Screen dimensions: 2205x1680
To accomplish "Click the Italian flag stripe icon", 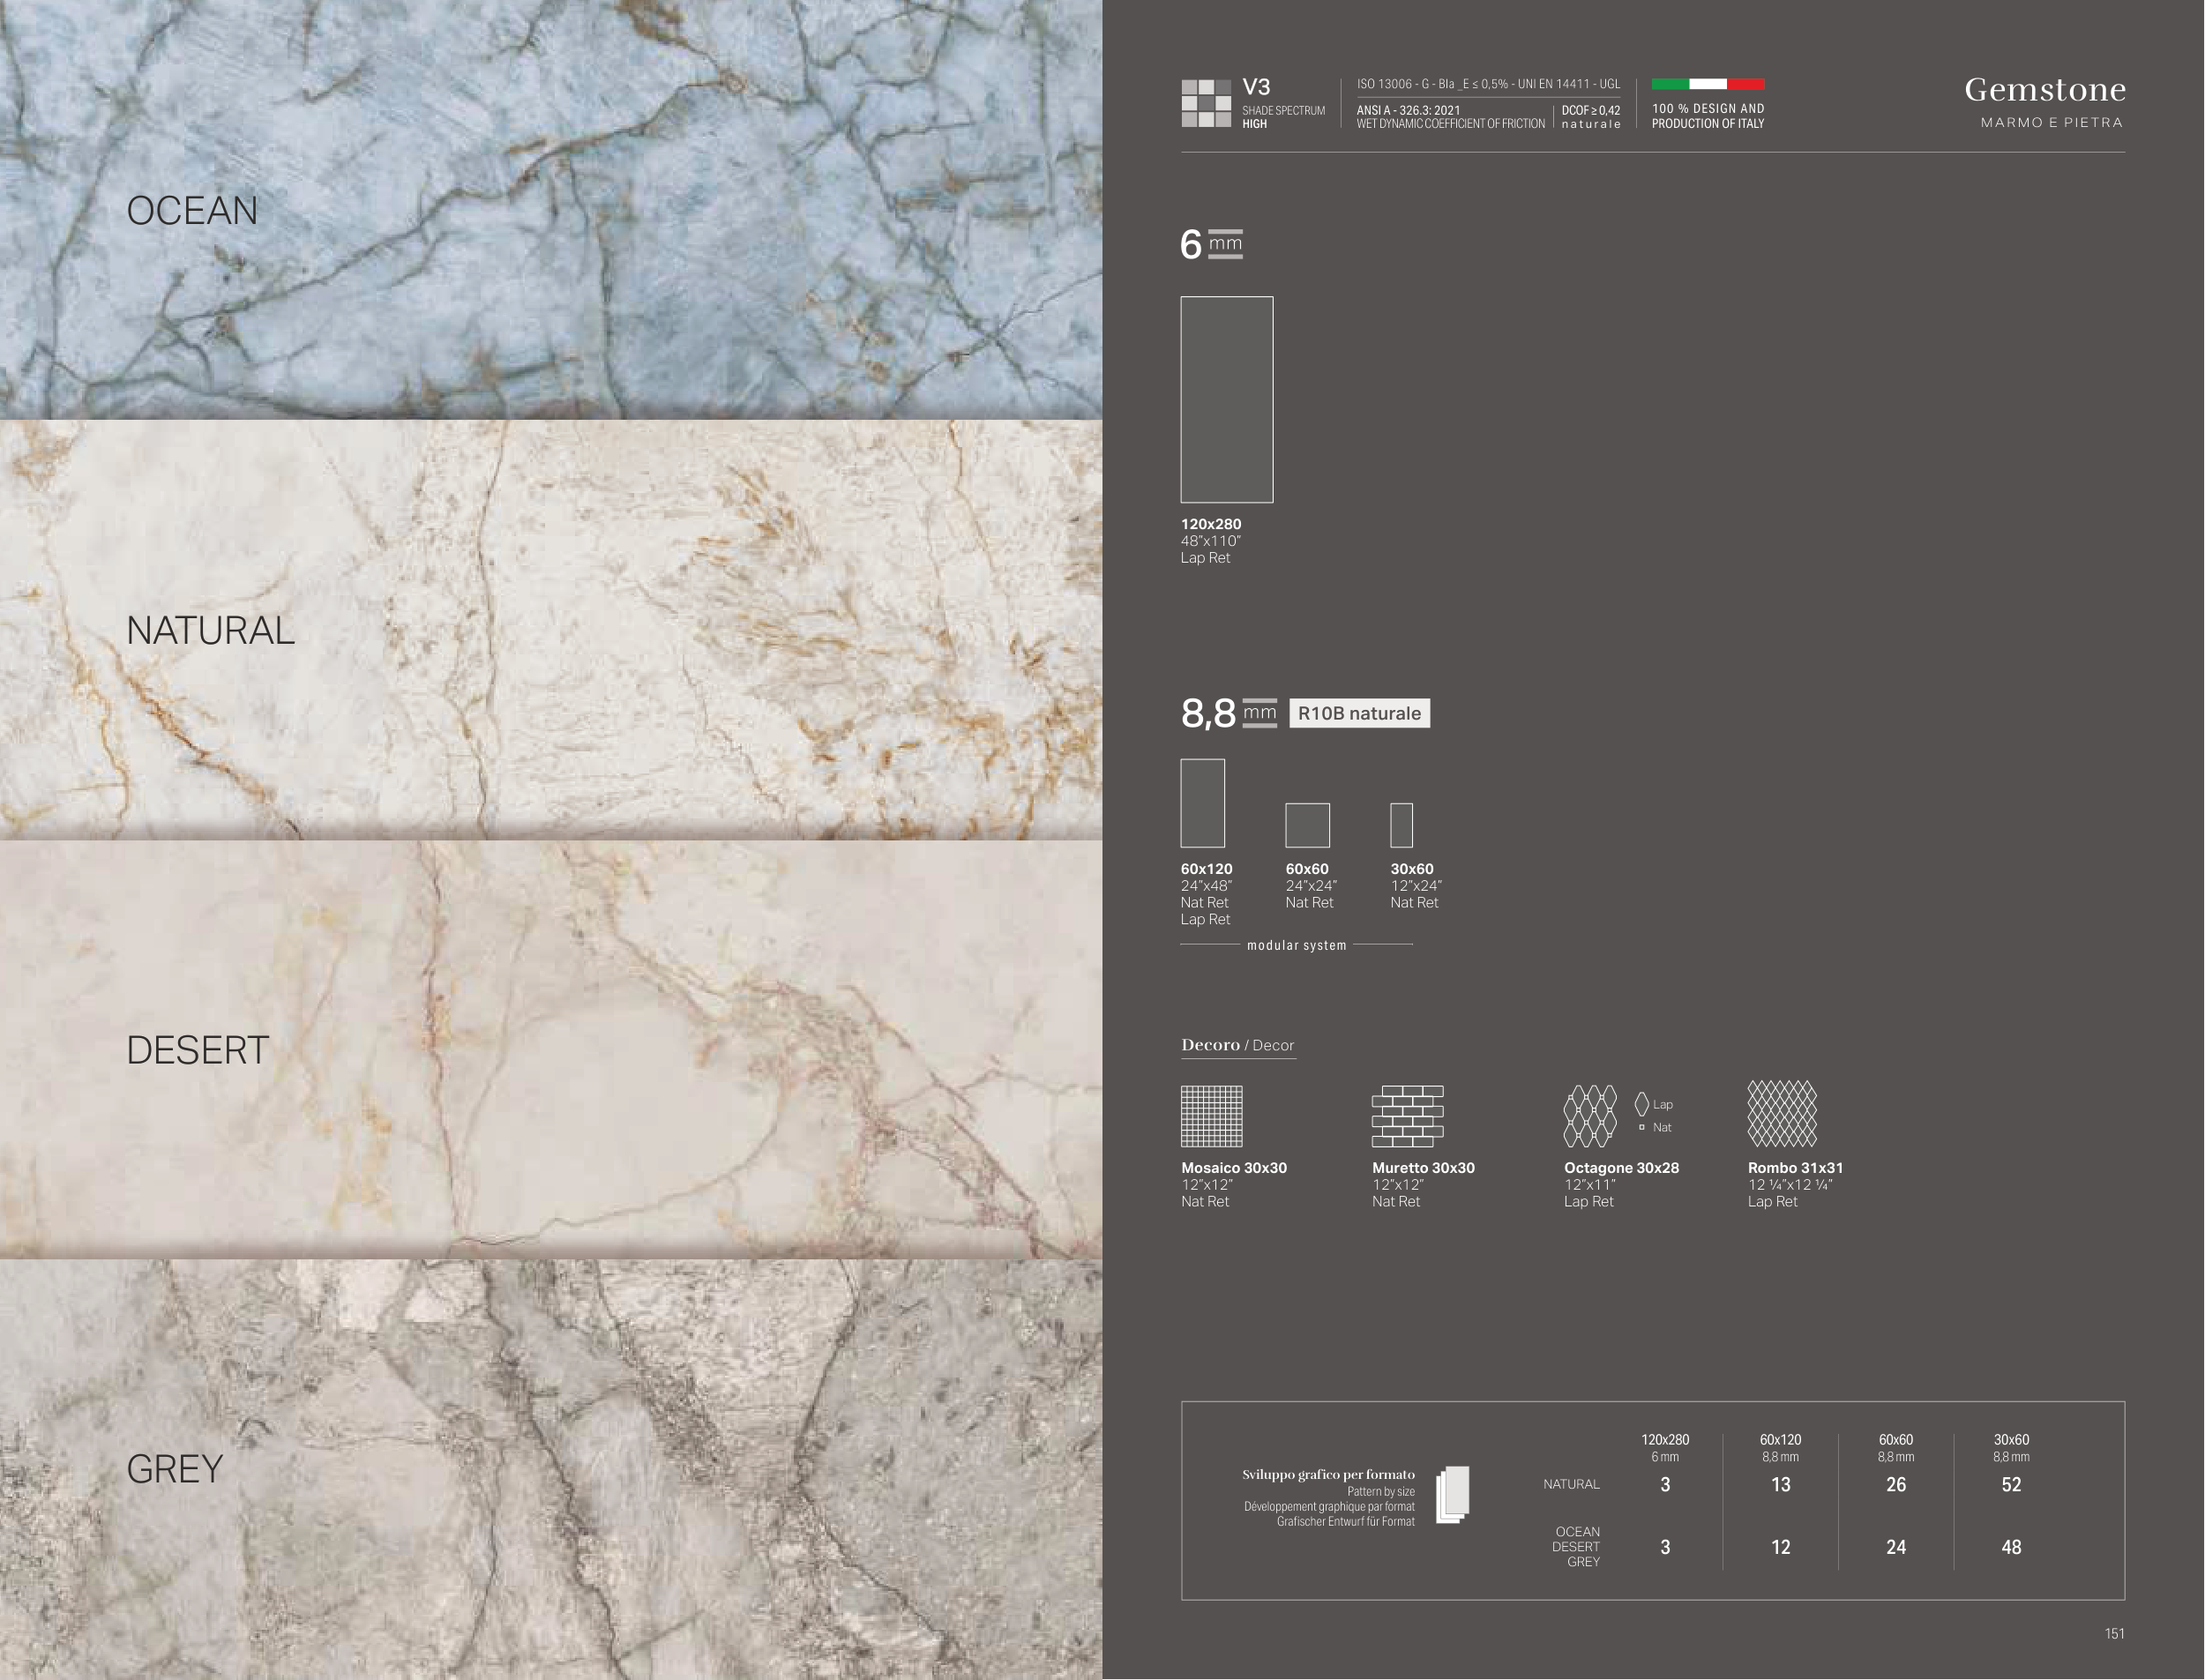I will click(1707, 84).
